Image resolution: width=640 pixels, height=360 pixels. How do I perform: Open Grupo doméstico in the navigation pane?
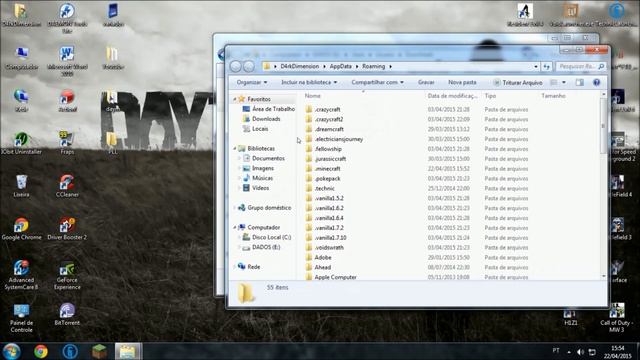(269, 208)
